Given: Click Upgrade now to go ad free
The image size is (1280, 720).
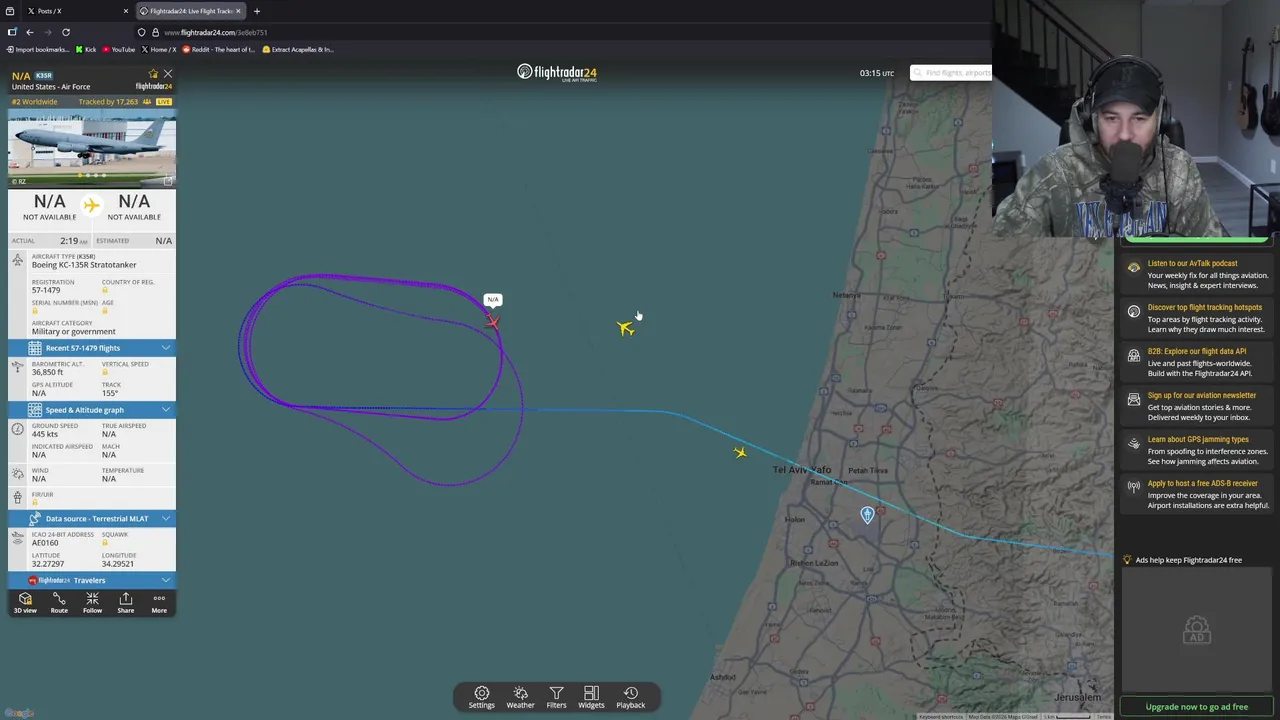Looking at the screenshot, I should (x=1197, y=707).
